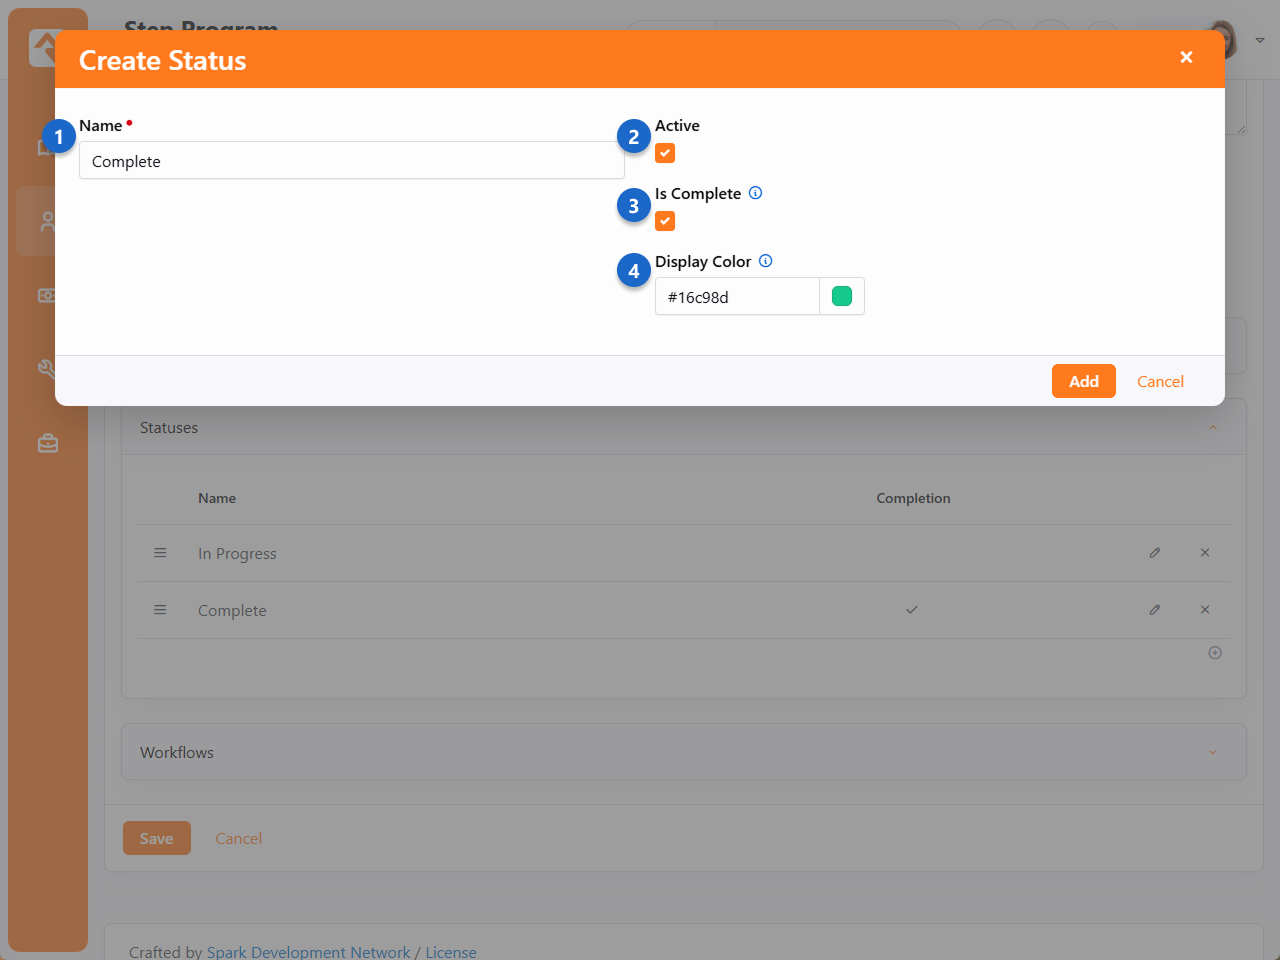
Task: Click the Display Color hex input
Action: tap(737, 297)
